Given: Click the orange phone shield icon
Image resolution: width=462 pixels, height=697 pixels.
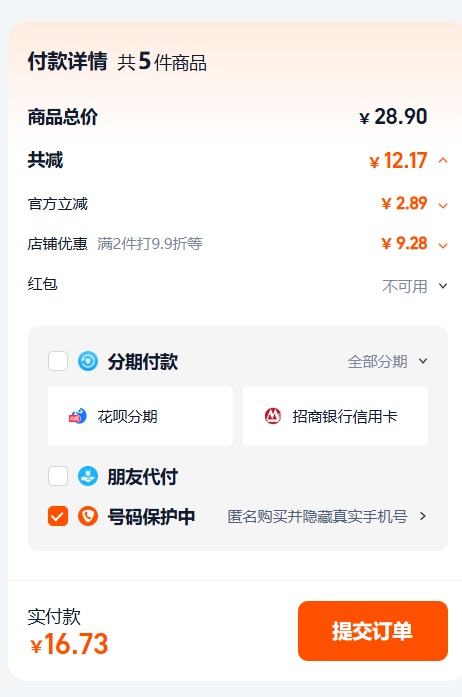Looking at the screenshot, I should coord(88,516).
